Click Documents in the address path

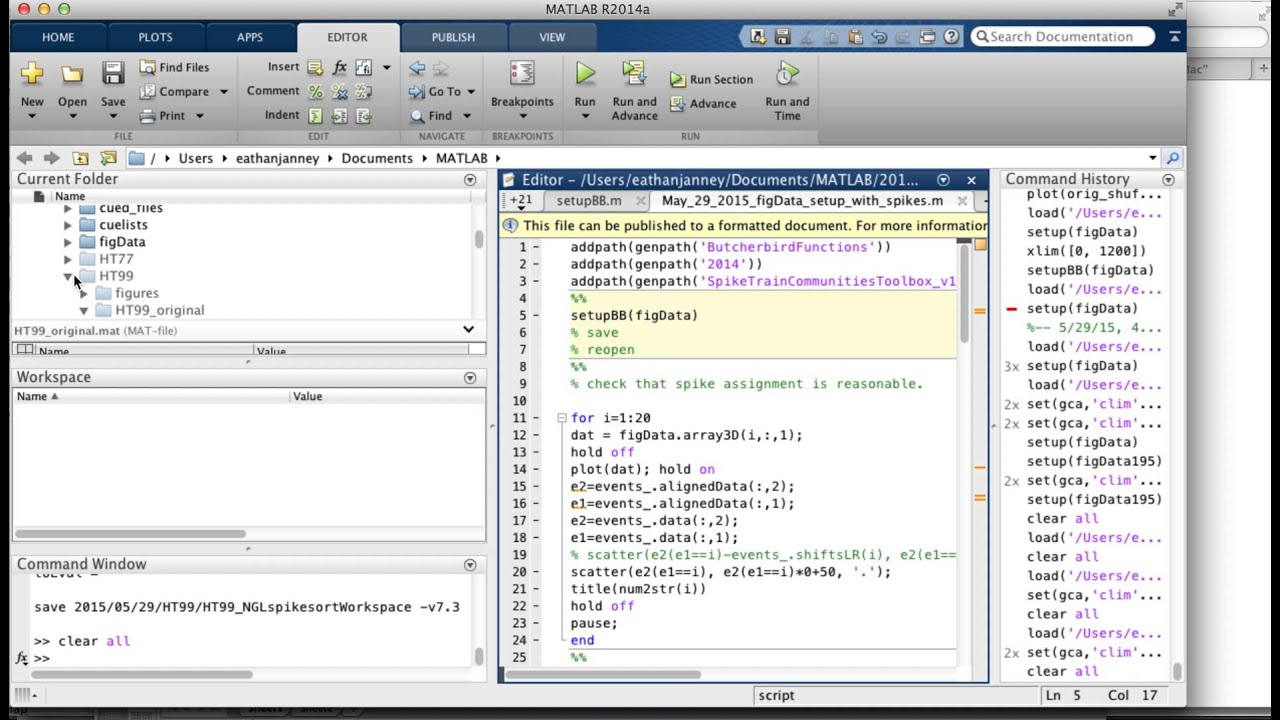pyautogui.click(x=377, y=158)
